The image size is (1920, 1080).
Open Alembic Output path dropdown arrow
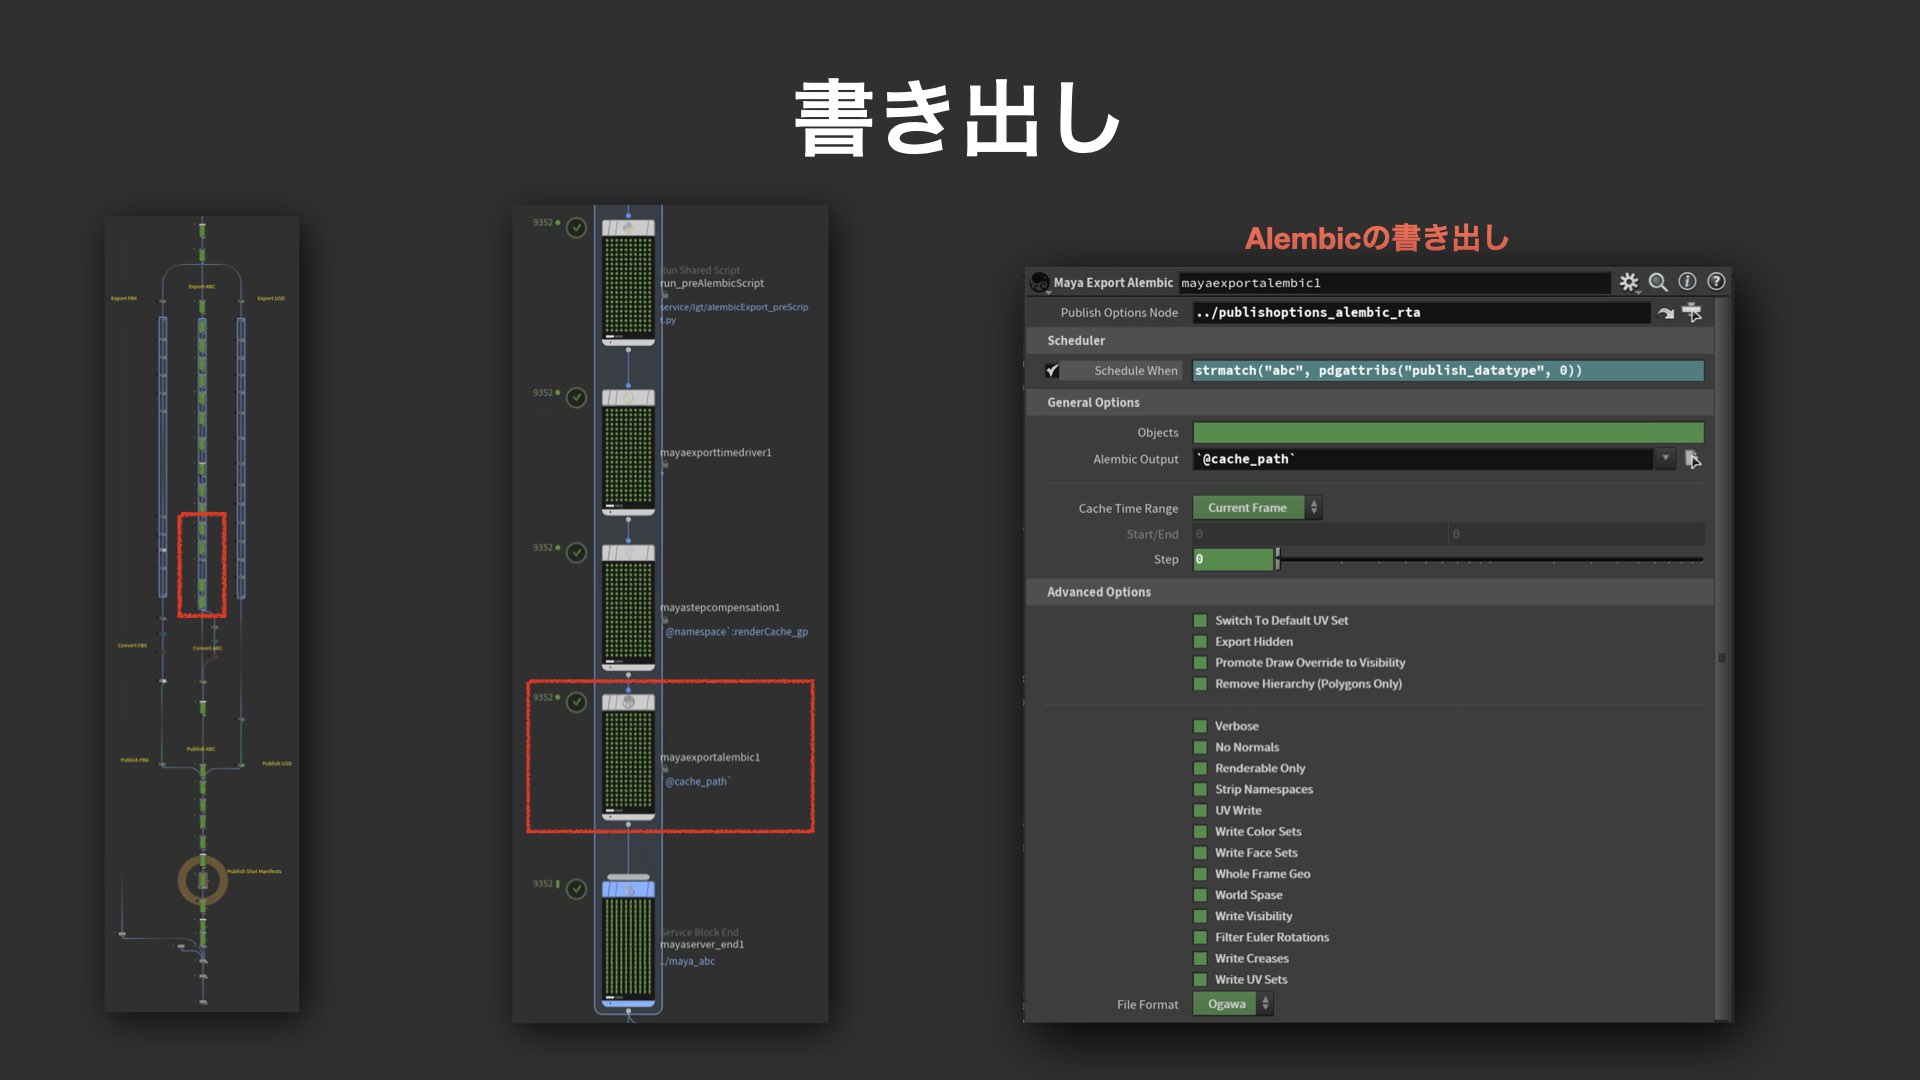click(x=1665, y=459)
